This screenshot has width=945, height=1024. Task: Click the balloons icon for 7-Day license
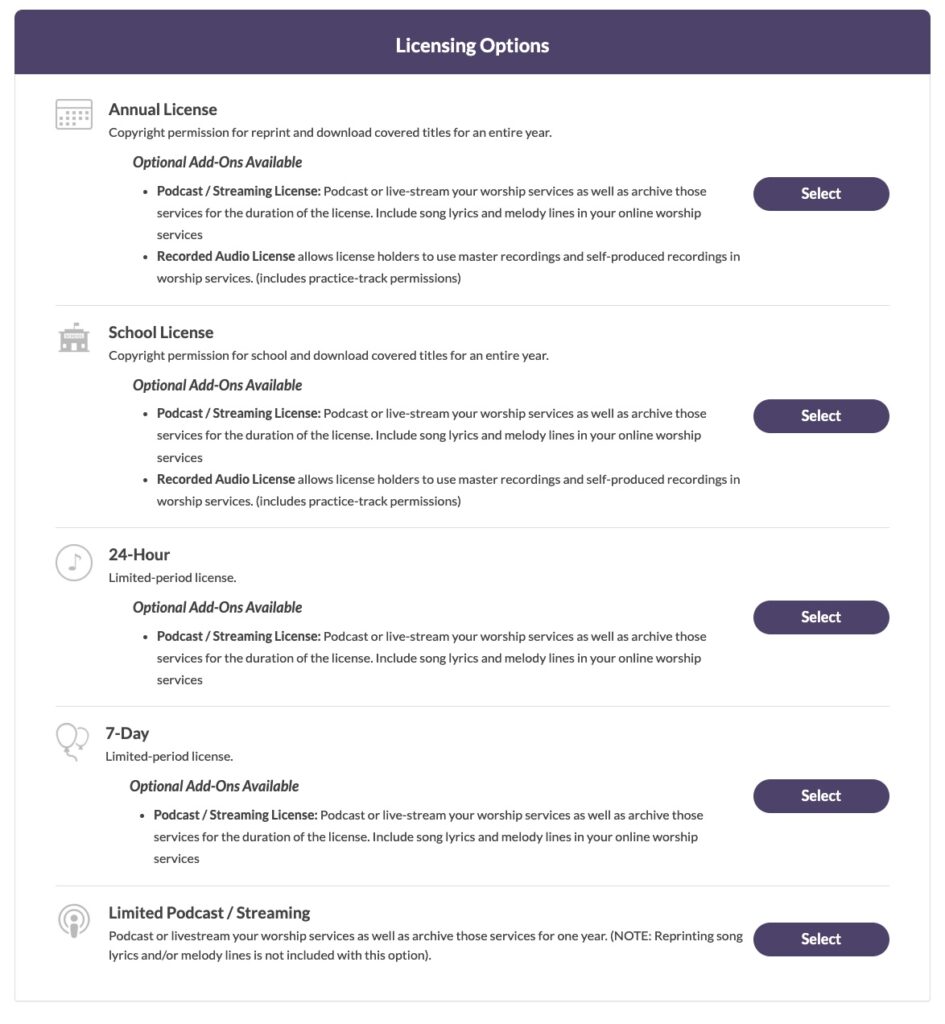[x=72, y=741]
